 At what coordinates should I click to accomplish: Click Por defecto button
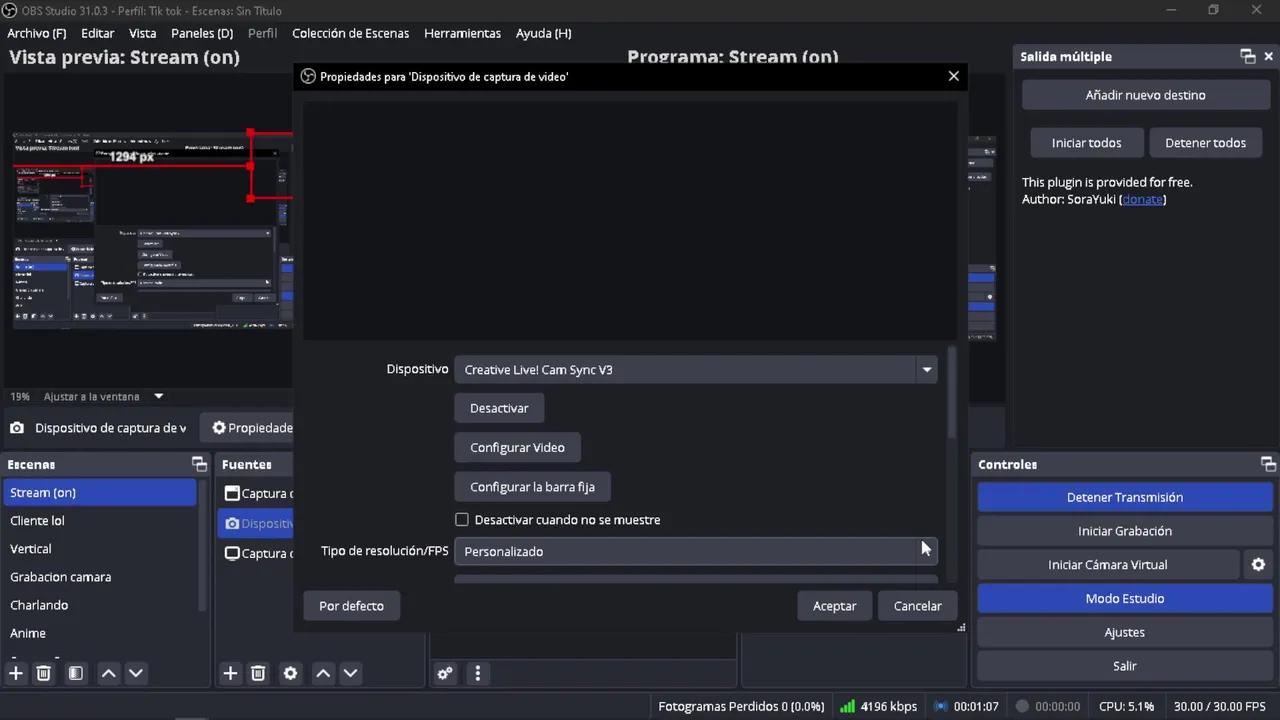coord(351,606)
